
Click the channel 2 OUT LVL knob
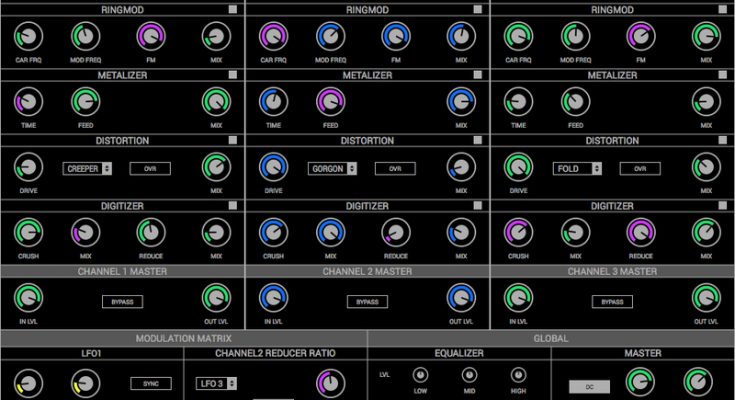461,297
